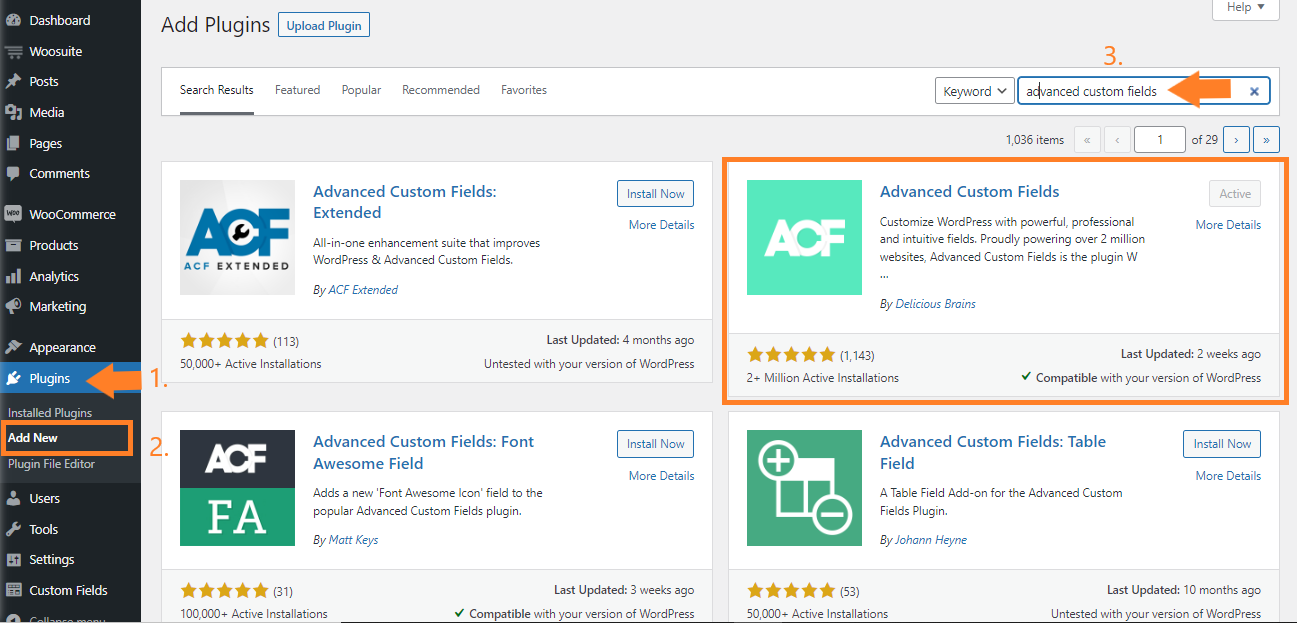Viewport: 1297px width, 623px height.
Task: Click the five-star rating of Advanced Custom Fields
Action: [x=790, y=355]
